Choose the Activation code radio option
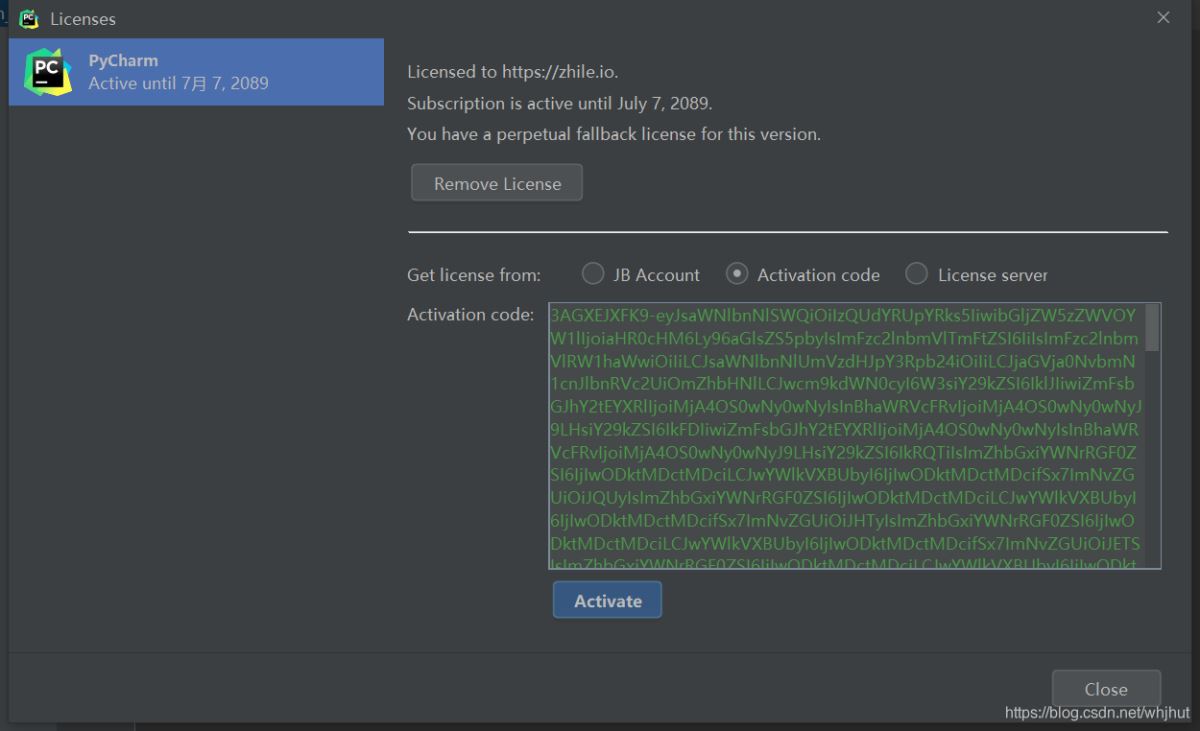1200x731 pixels. pos(737,274)
